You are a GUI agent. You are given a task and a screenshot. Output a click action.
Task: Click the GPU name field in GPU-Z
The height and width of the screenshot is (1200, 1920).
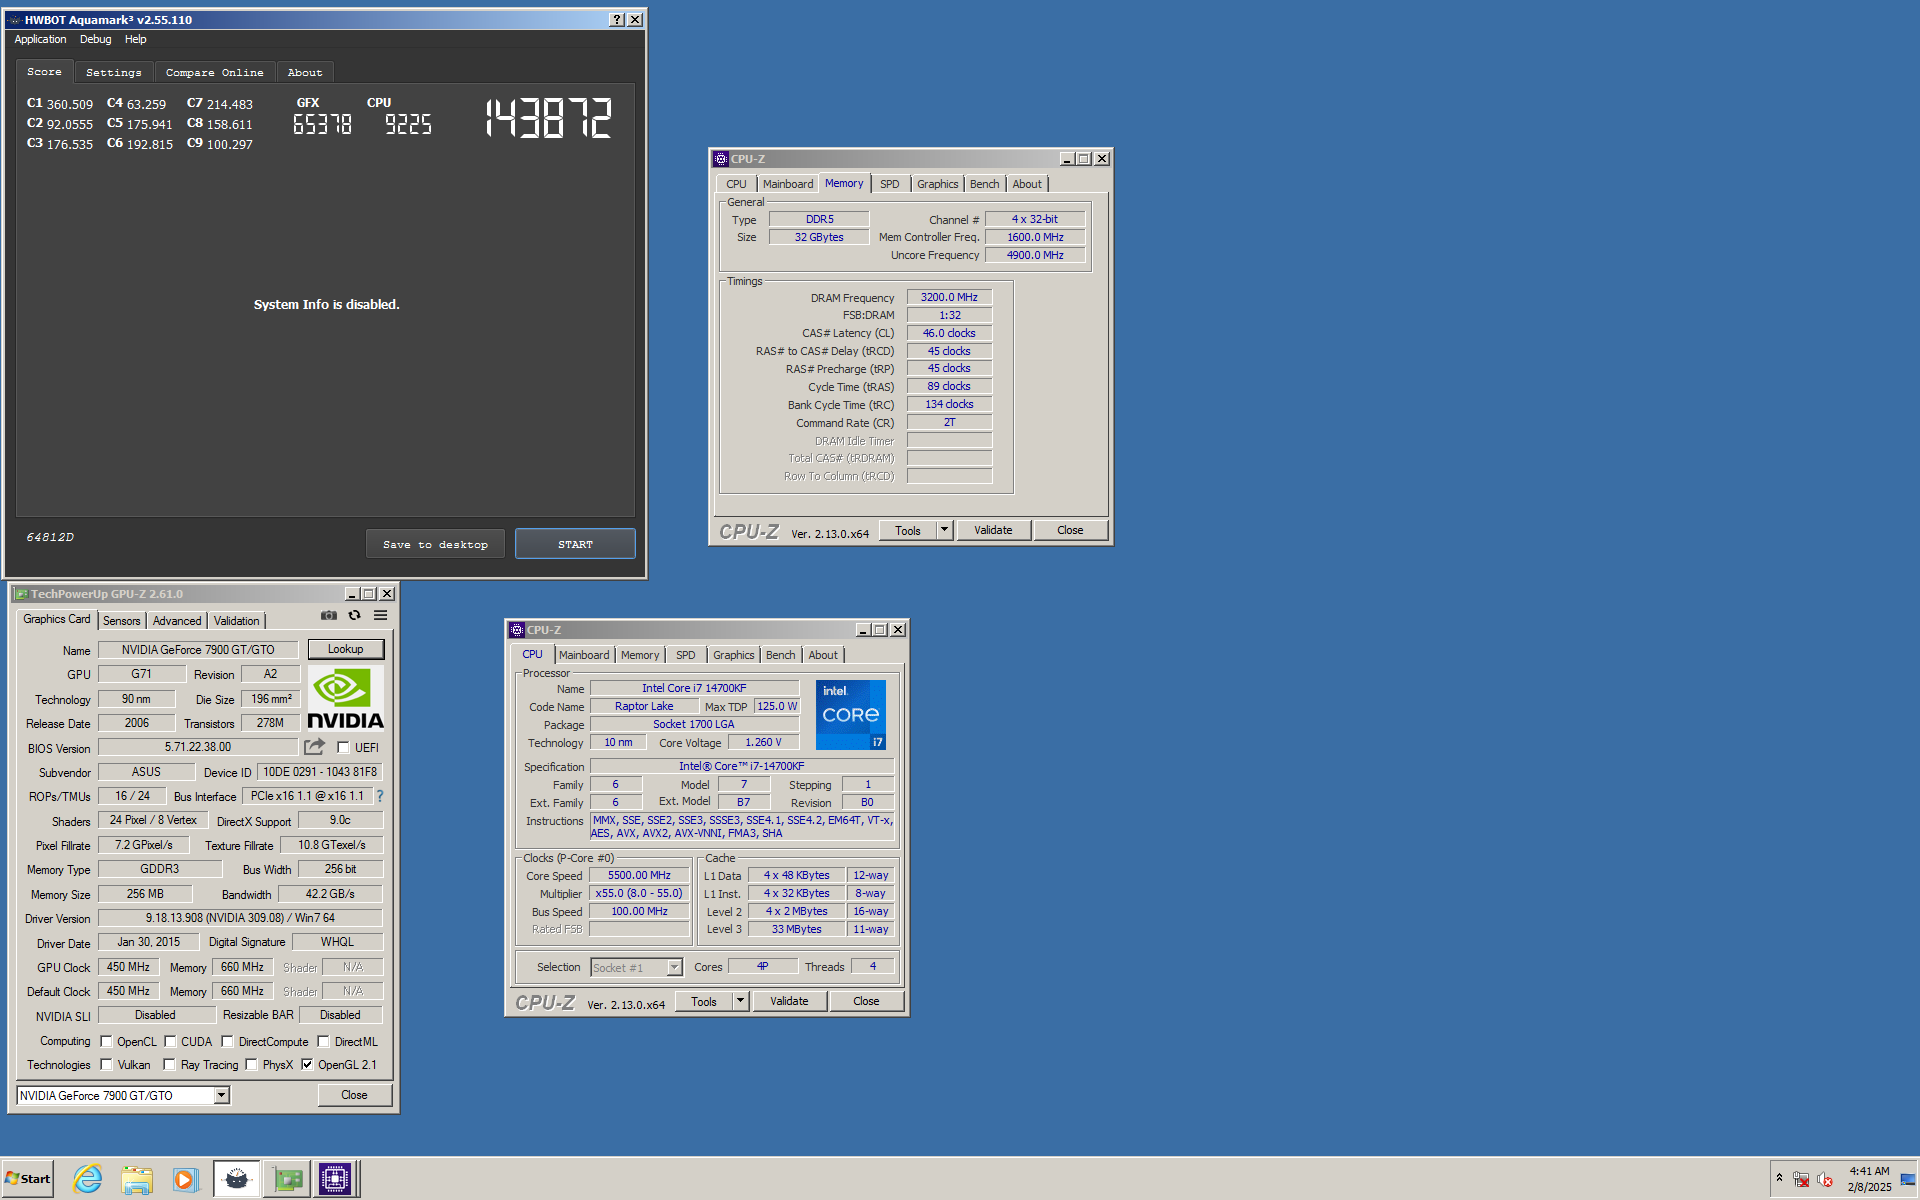click(x=198, y=650)
